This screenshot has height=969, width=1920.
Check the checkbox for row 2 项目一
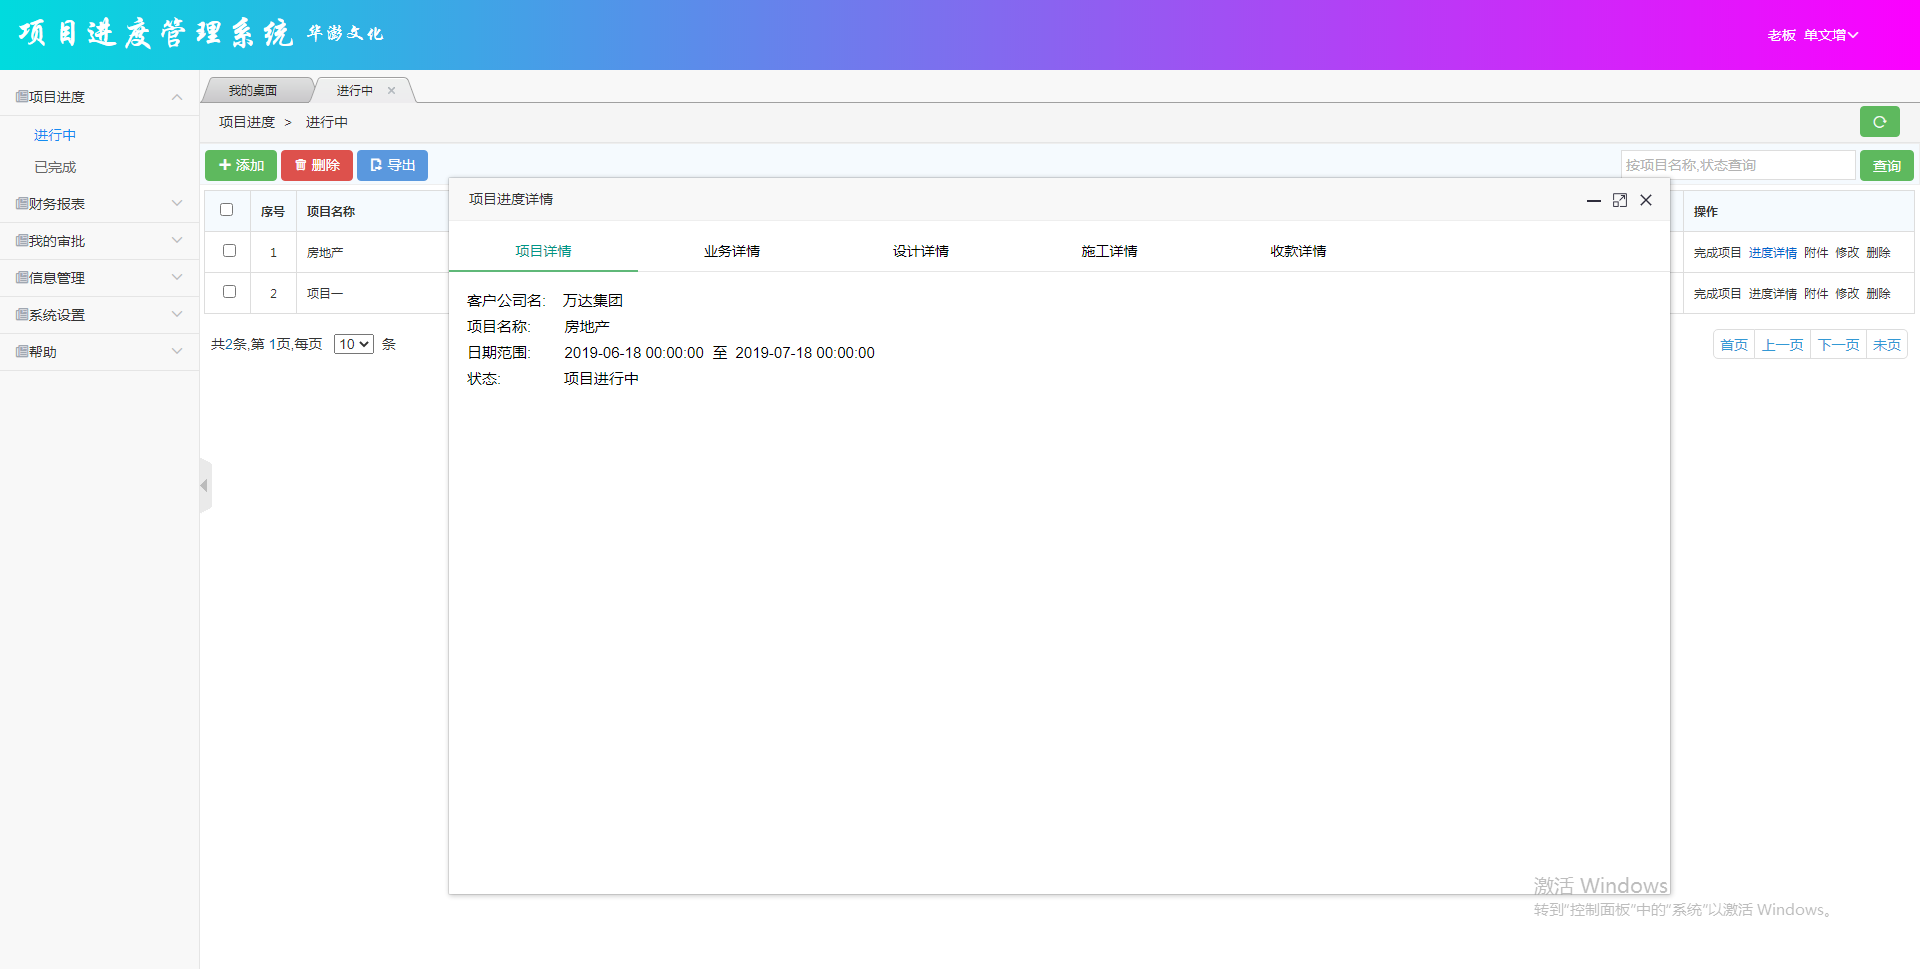click(x=229, y=292)
